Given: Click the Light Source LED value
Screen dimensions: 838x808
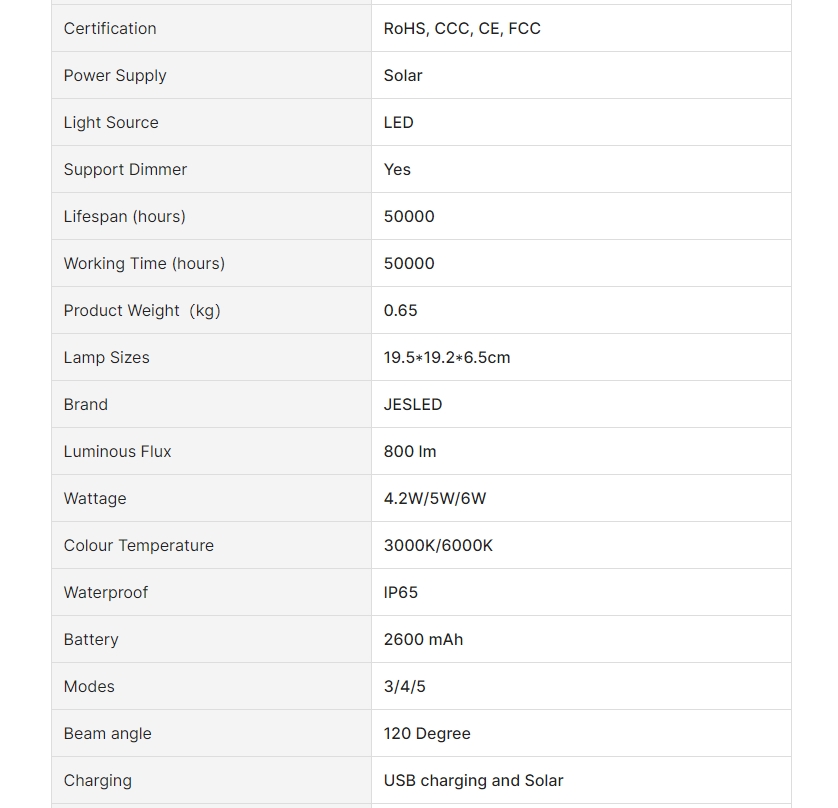Looking at the screenshot, I should tap(399, 122).
